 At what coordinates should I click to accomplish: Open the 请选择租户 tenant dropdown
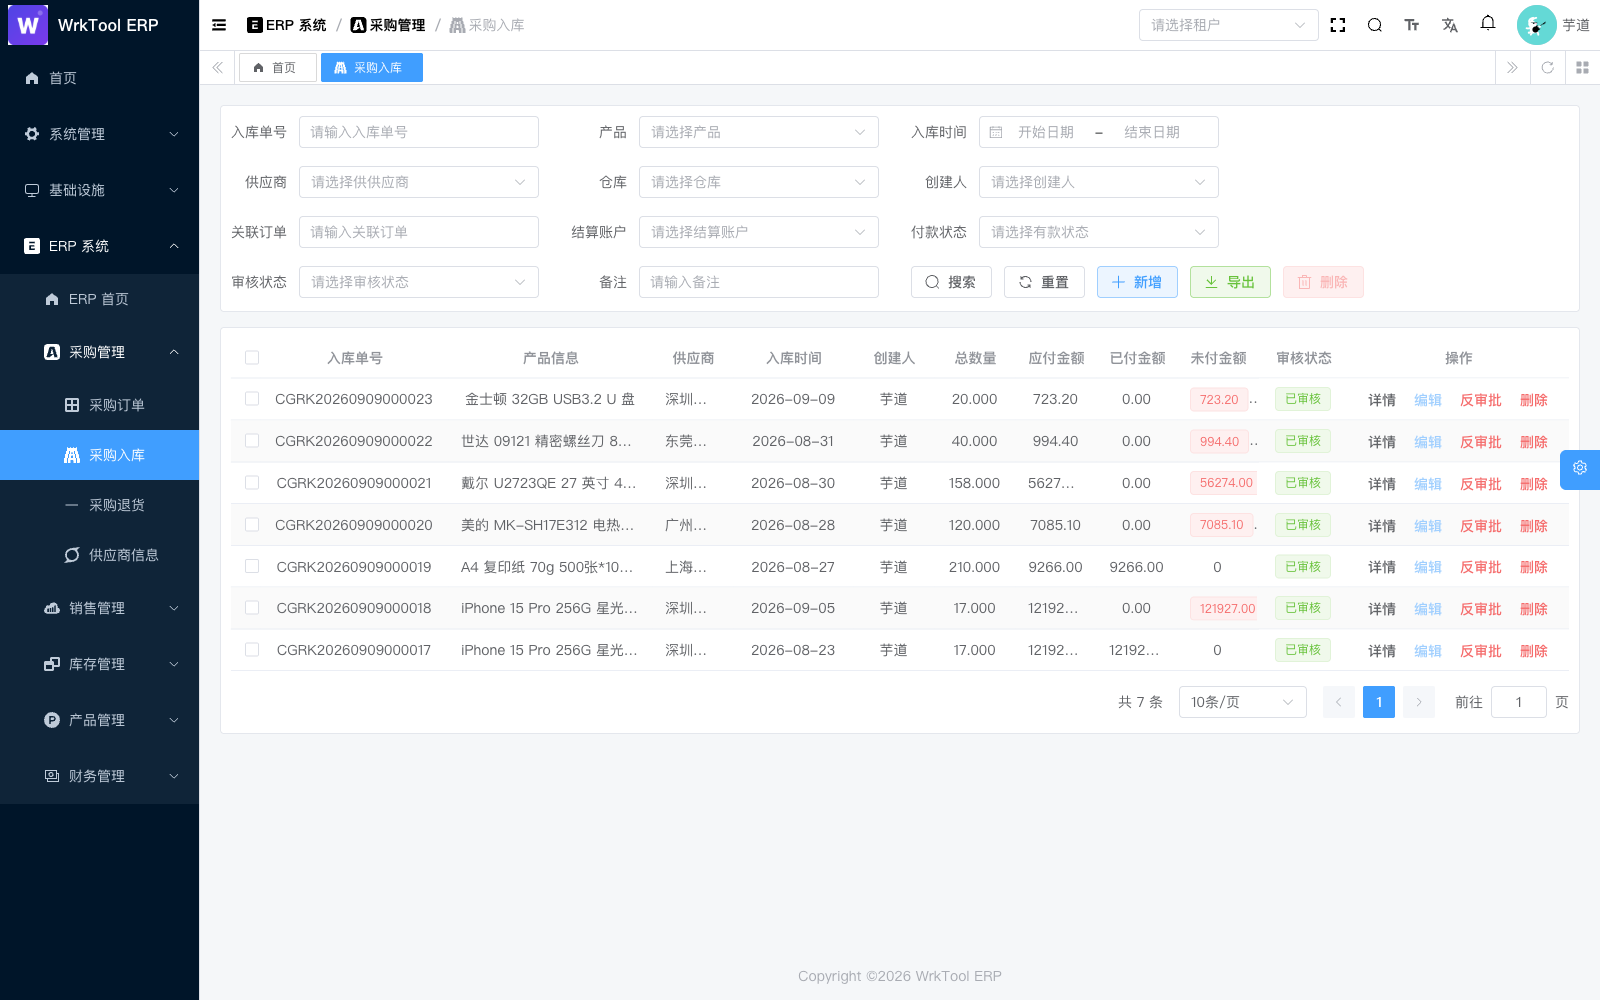point(1228,25)
